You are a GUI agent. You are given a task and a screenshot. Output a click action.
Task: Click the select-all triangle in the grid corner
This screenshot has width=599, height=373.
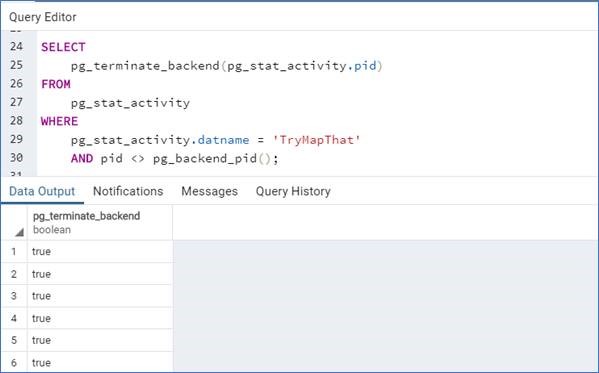[19, 232]
